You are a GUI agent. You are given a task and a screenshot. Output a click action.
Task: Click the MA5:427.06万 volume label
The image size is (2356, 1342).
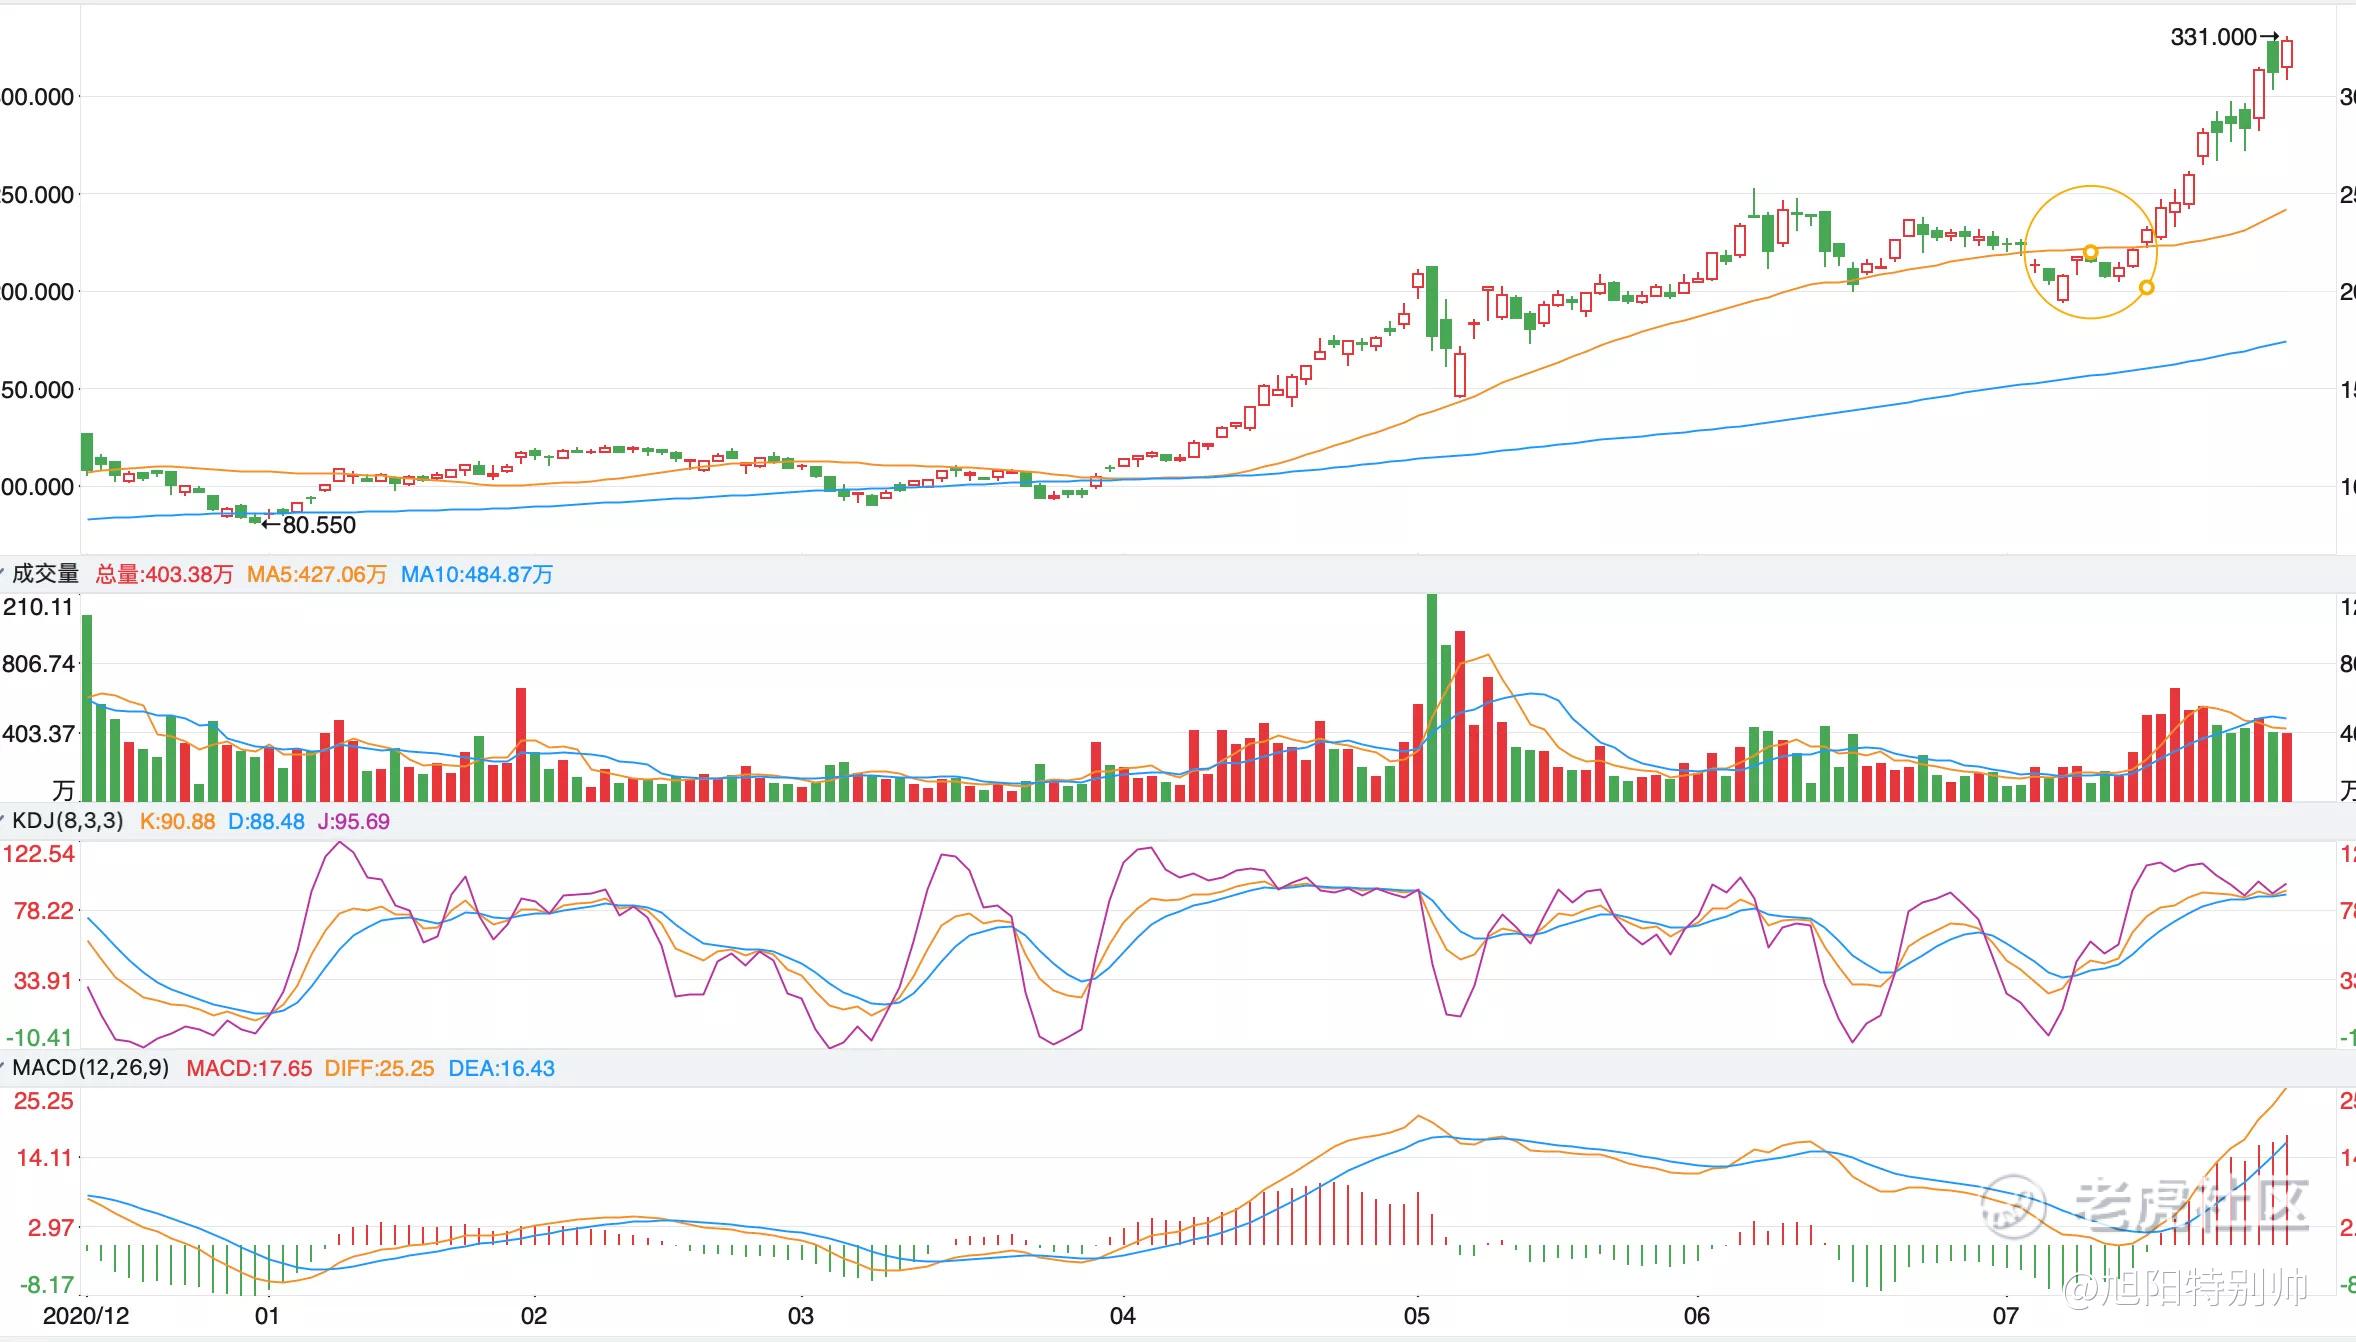click(x=316, y=574)
